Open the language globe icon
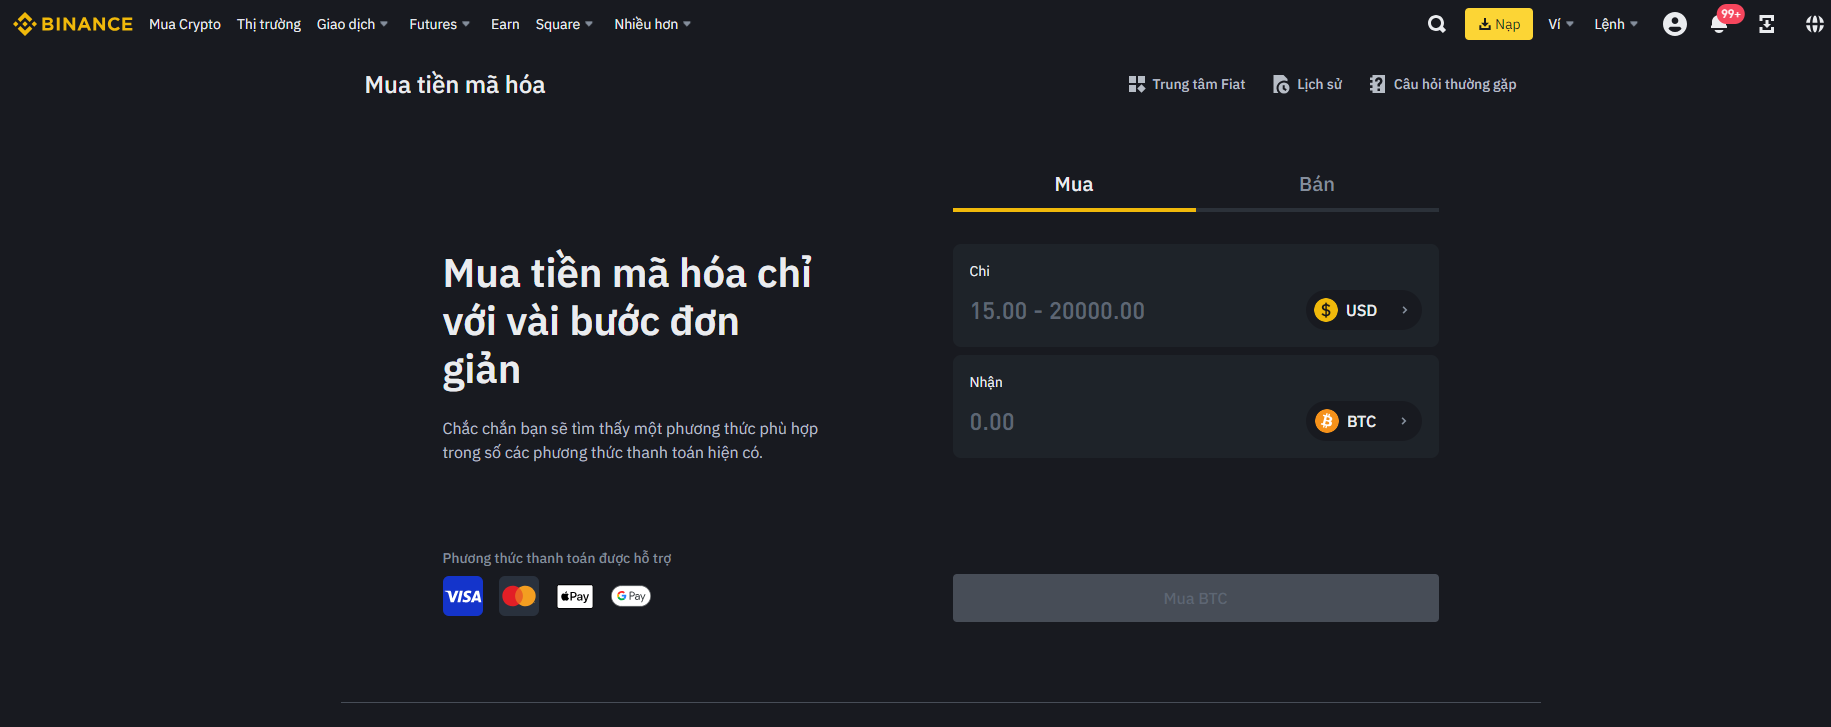 1815,24
